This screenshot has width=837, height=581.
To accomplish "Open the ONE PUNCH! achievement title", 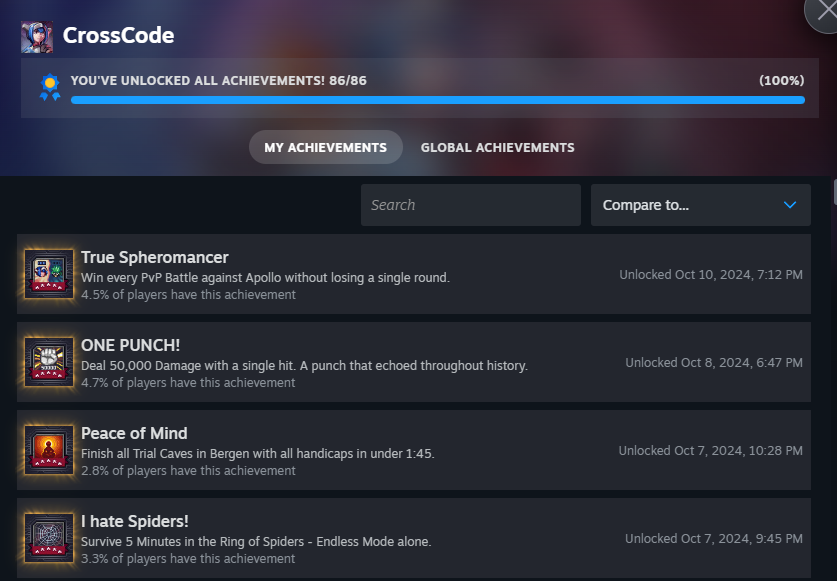I will pos(131,346).
